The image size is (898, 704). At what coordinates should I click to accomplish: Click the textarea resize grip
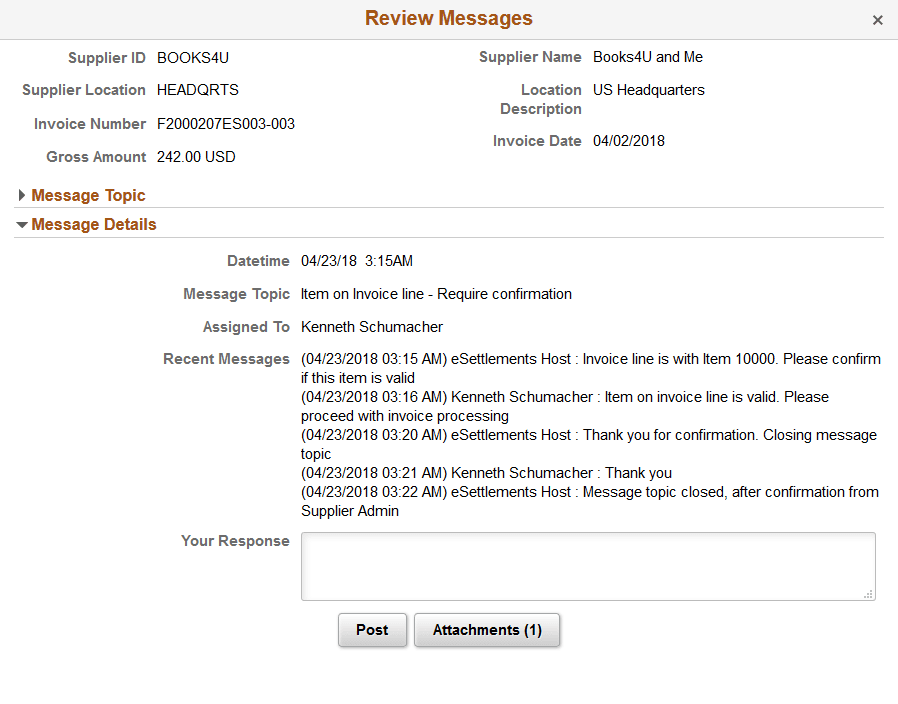tap(869, 595)
